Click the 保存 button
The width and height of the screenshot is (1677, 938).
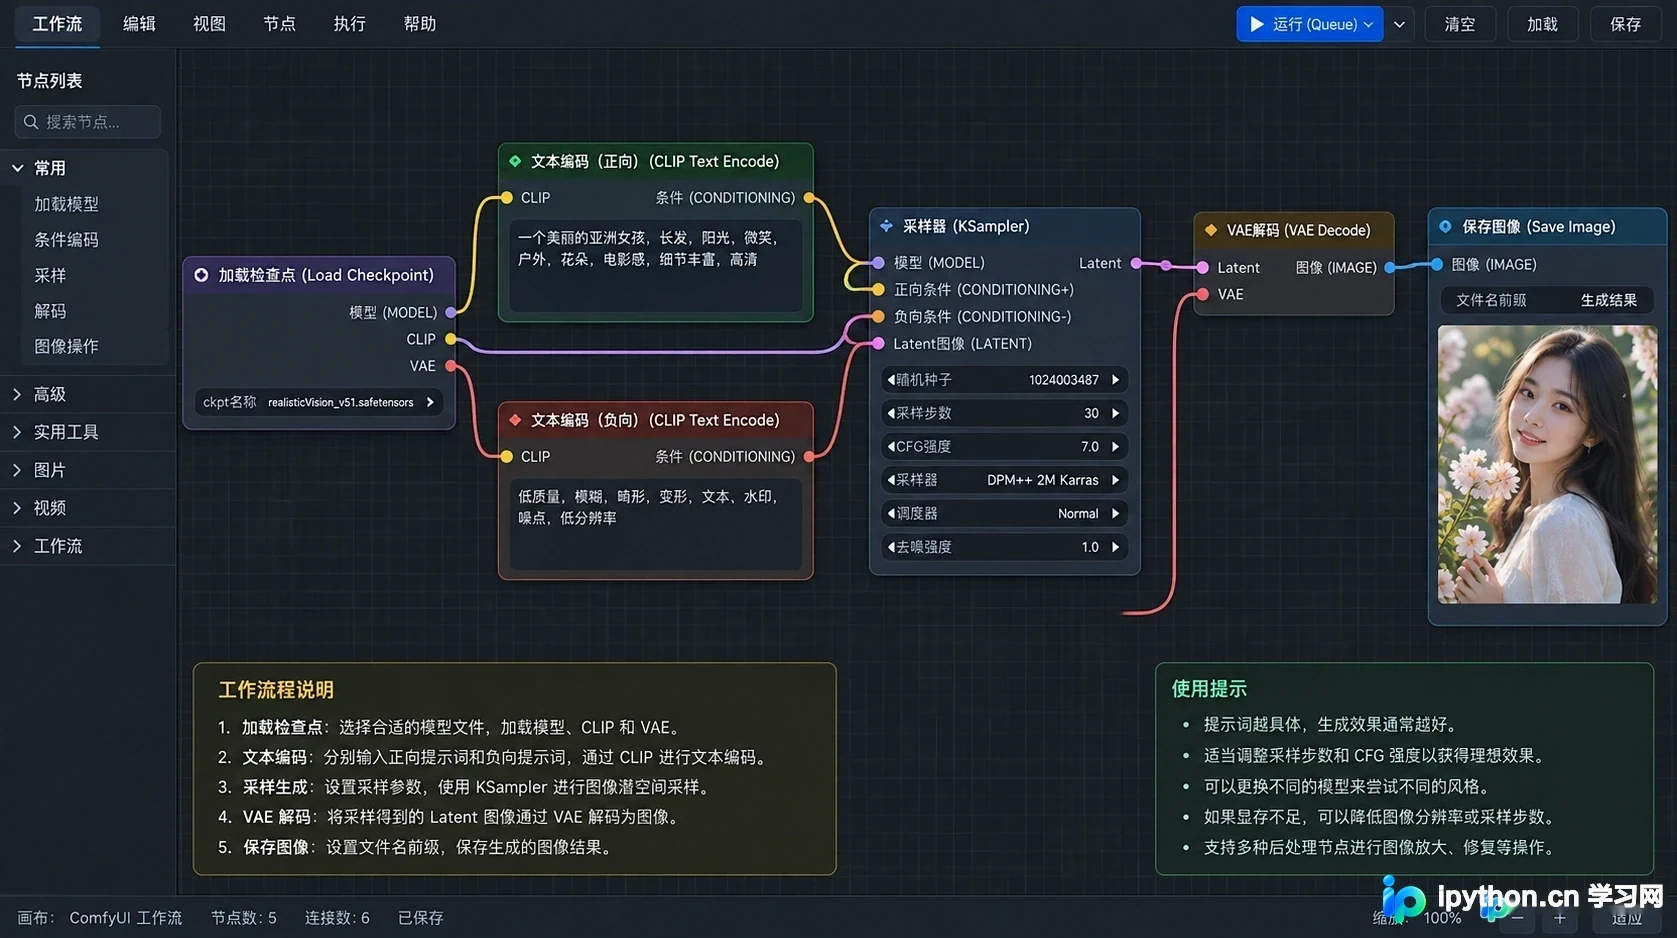point(1626,24)
